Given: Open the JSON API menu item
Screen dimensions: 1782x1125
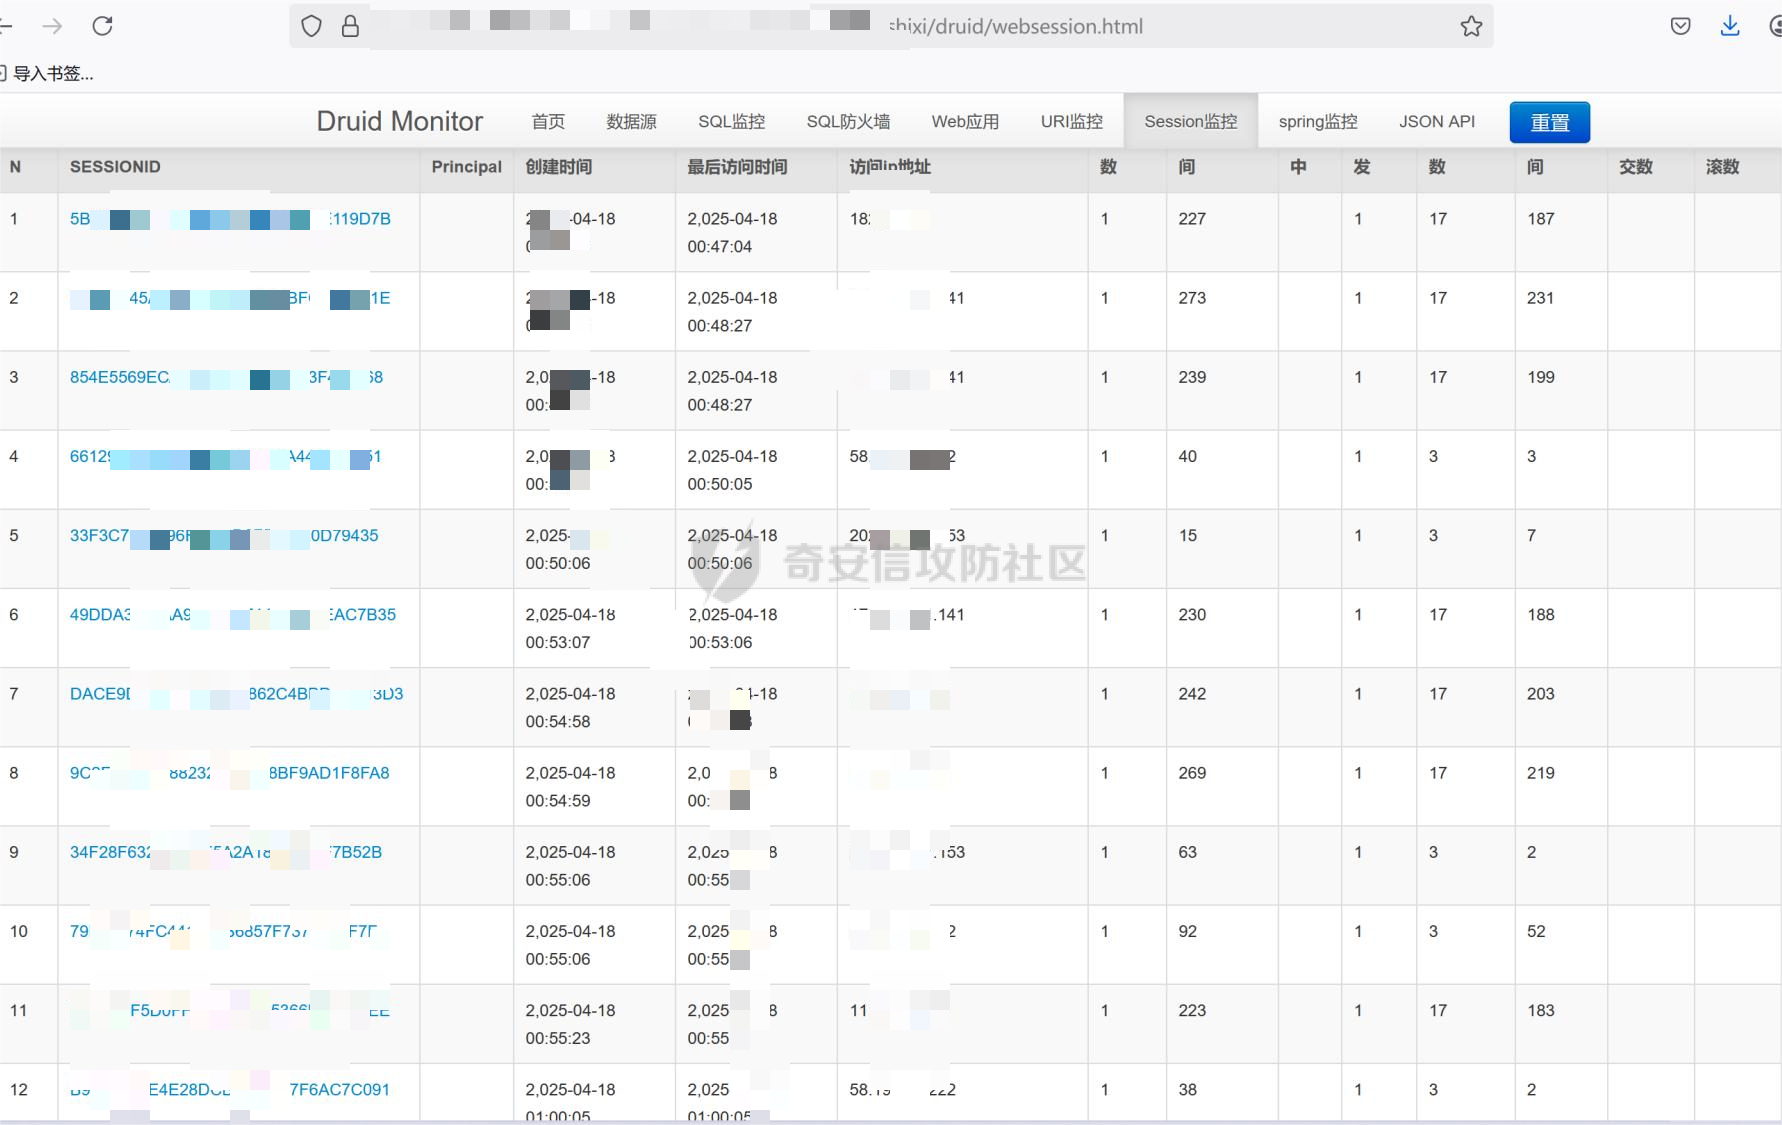Looking at the screenshot, I should pyautogui.click(x=1436, y=121).
